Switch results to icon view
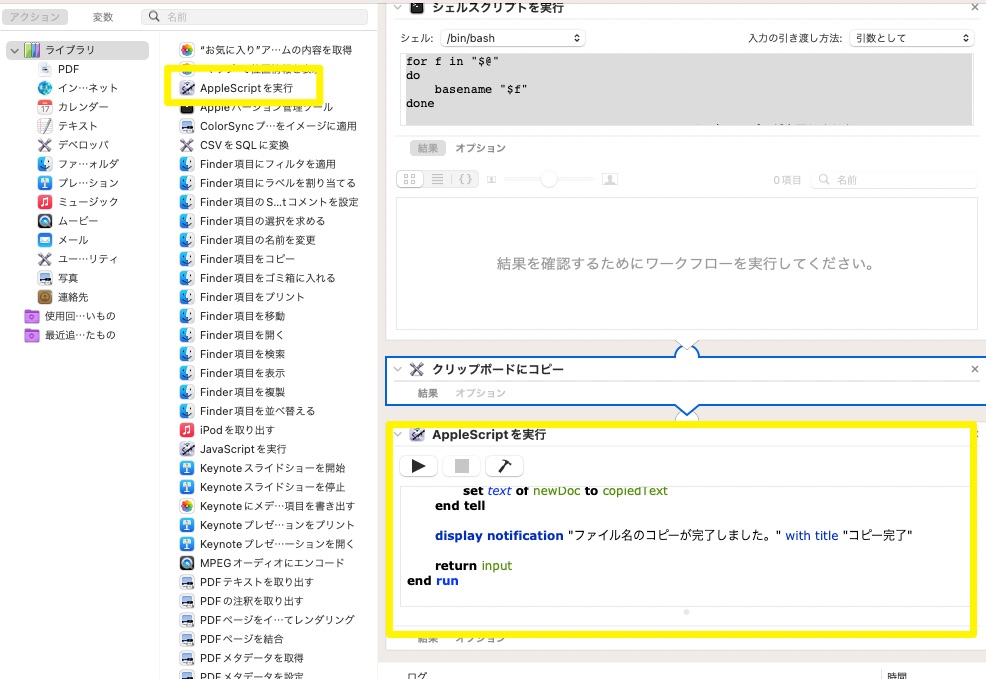The image size is (986, 679). pos(410,179)
